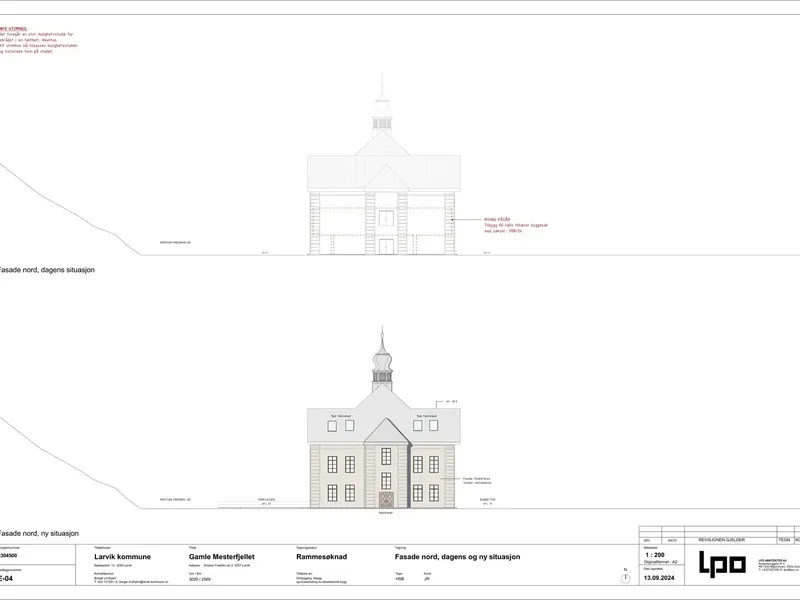Click the 'Larvik kommune' title block text
Viewport: 800px width, 600px height.
[122, 557]
